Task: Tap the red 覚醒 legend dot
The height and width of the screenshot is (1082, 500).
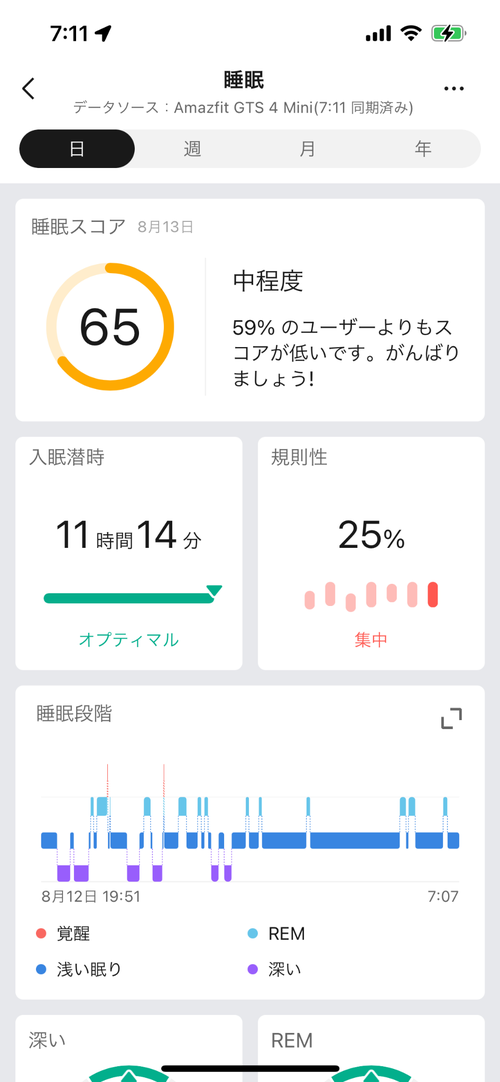Action: click(x=41, y=934)
